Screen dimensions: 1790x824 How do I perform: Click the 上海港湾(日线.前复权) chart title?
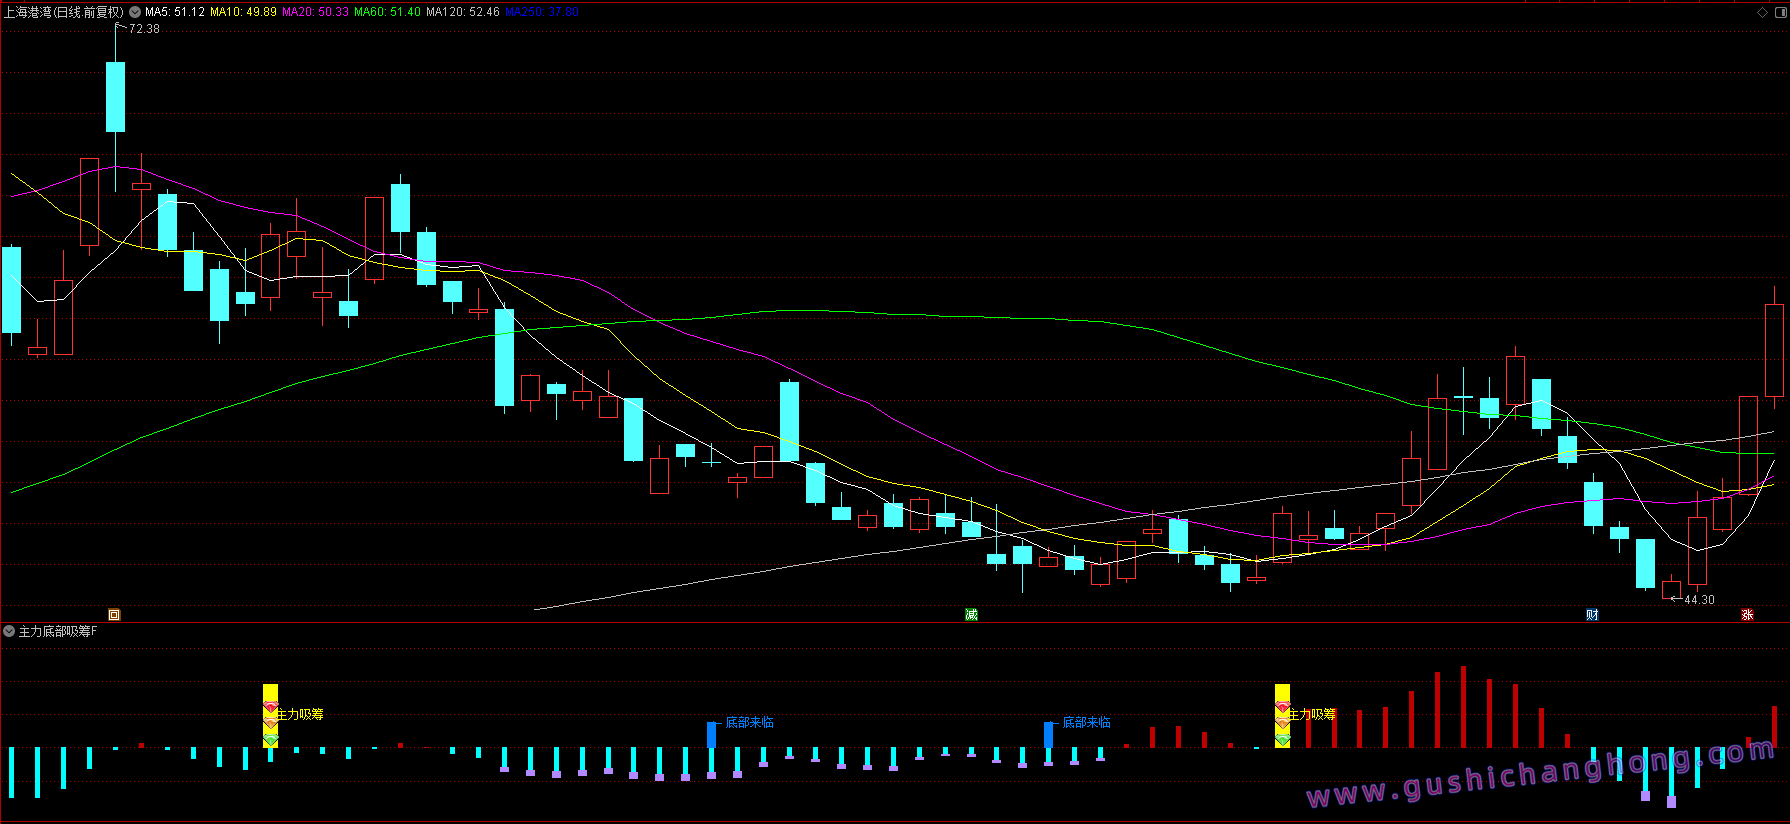[64, 13]
